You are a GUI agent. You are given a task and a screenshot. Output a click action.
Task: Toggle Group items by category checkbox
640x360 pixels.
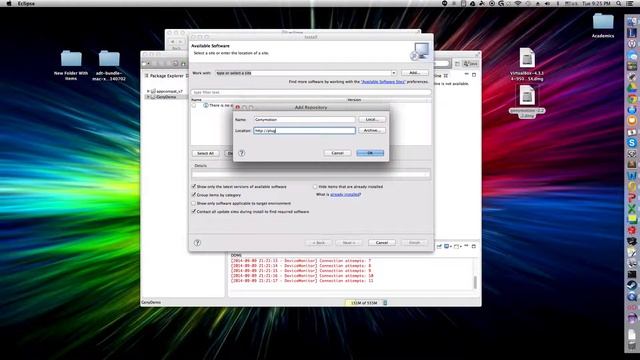(x=194, y=195)
